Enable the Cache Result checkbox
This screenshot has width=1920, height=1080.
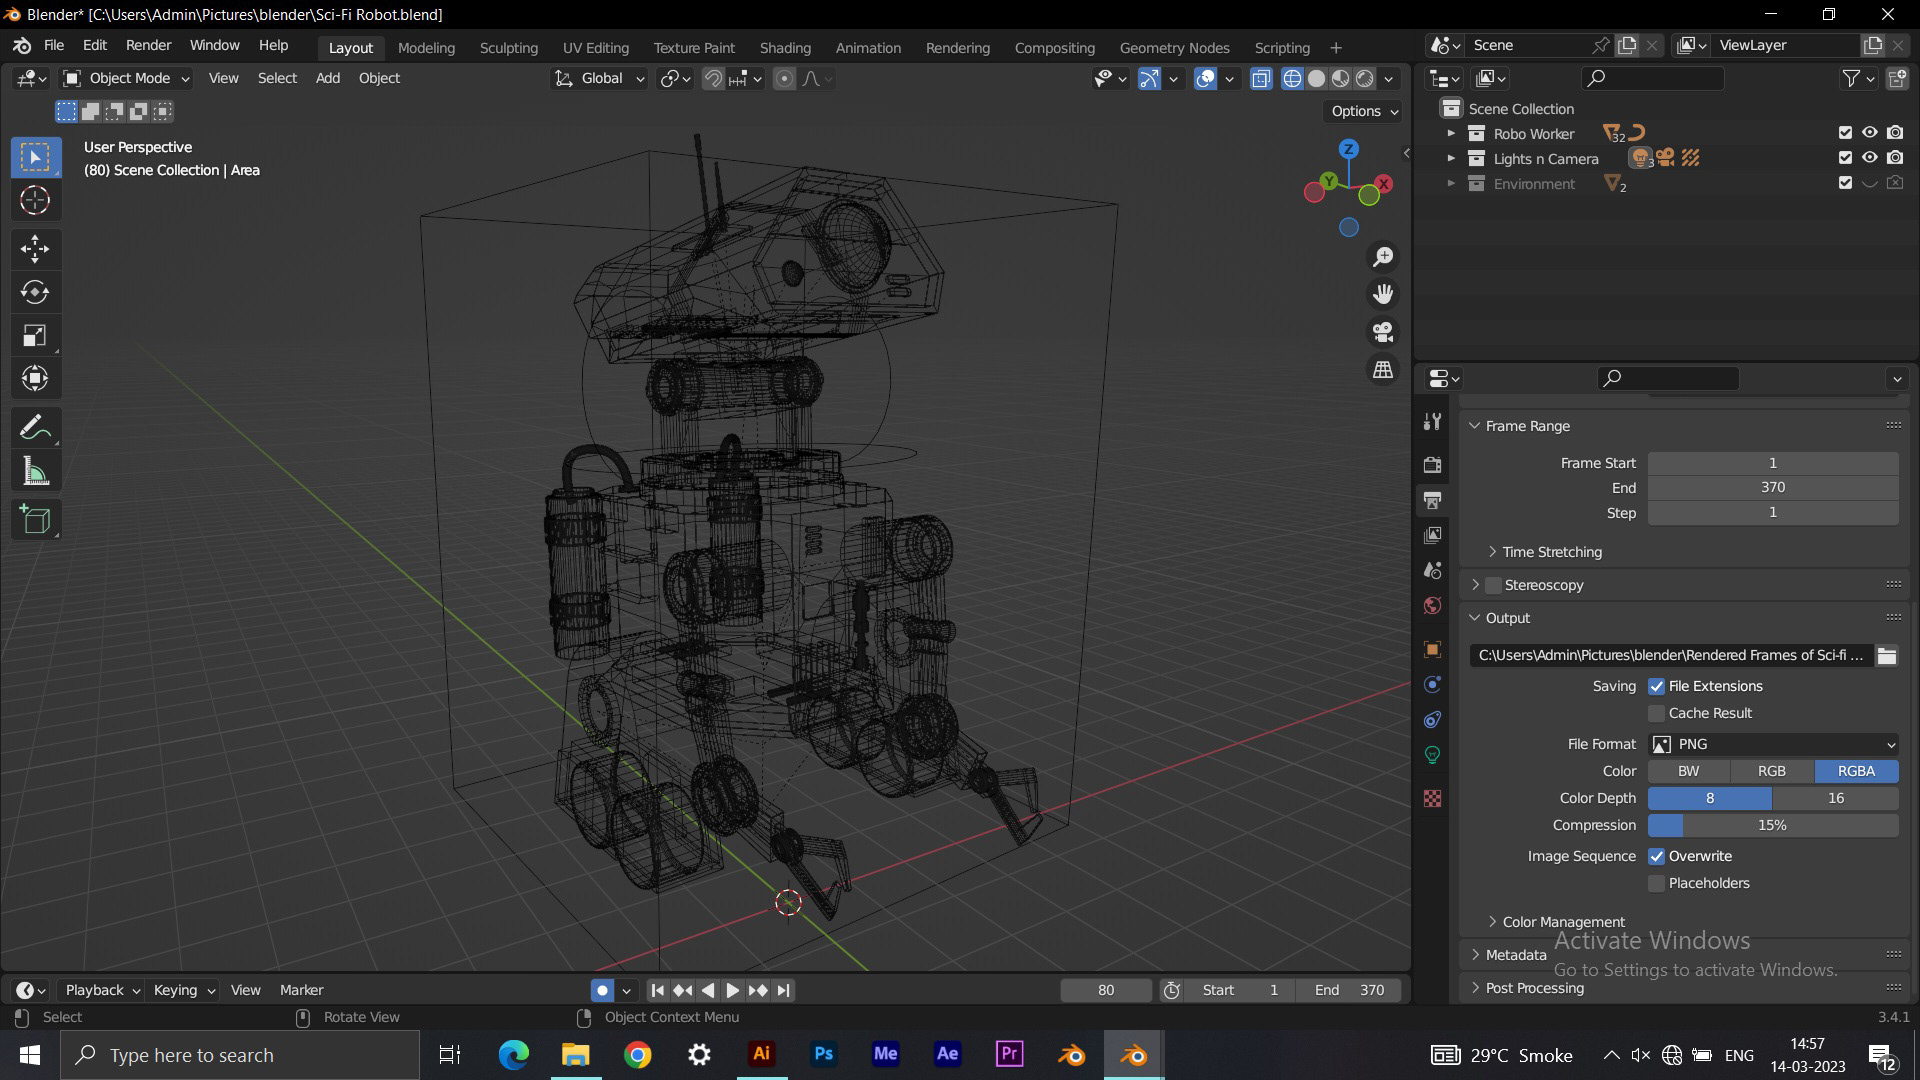1656,713
